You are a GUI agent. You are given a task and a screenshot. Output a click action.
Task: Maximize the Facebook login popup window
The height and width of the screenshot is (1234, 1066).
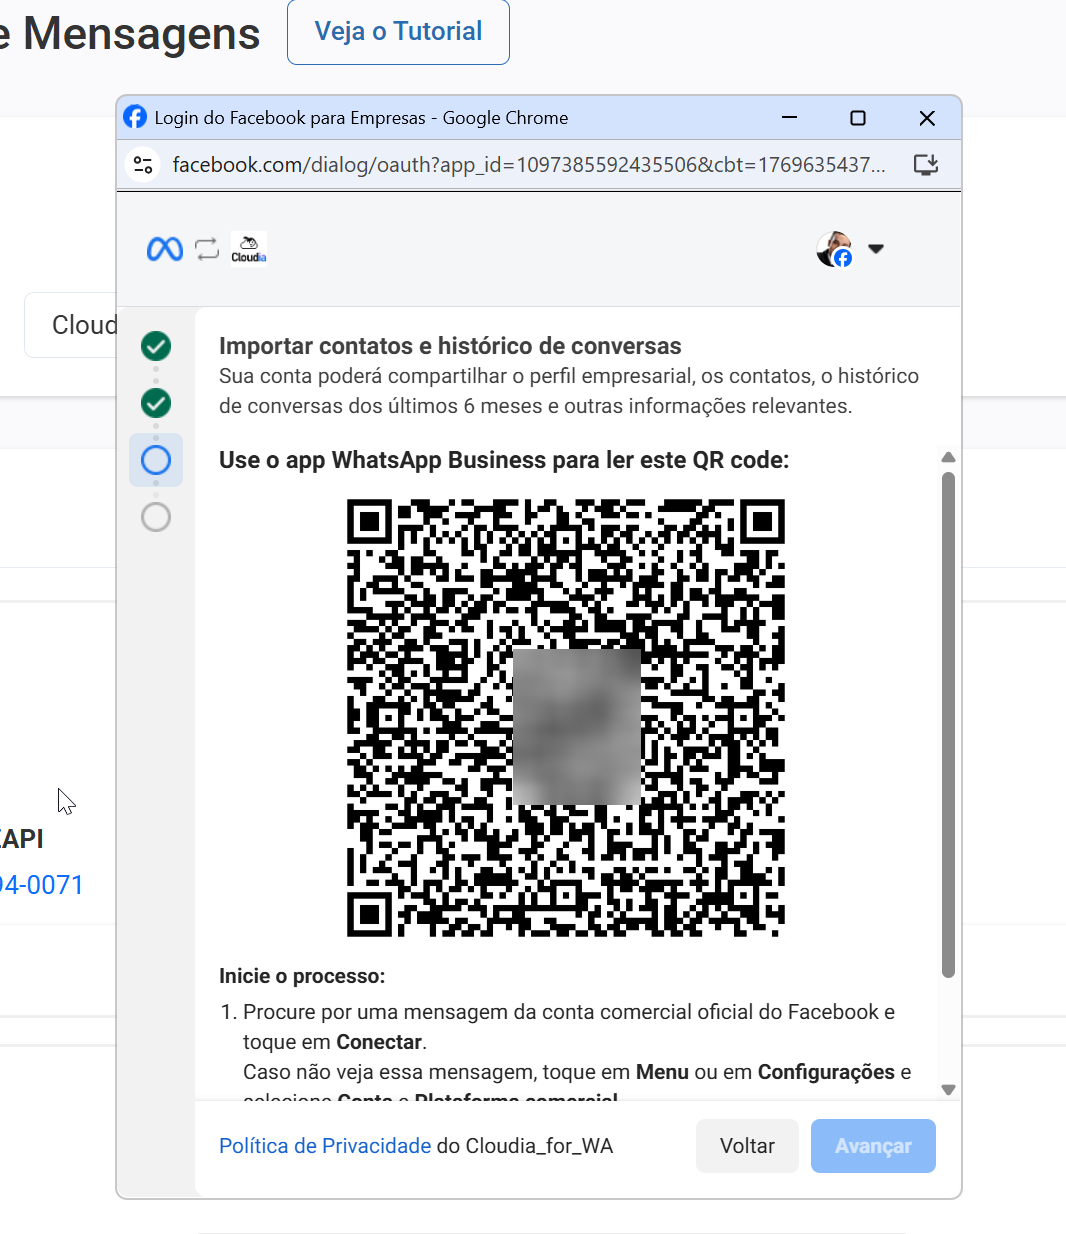click(858, 118)
